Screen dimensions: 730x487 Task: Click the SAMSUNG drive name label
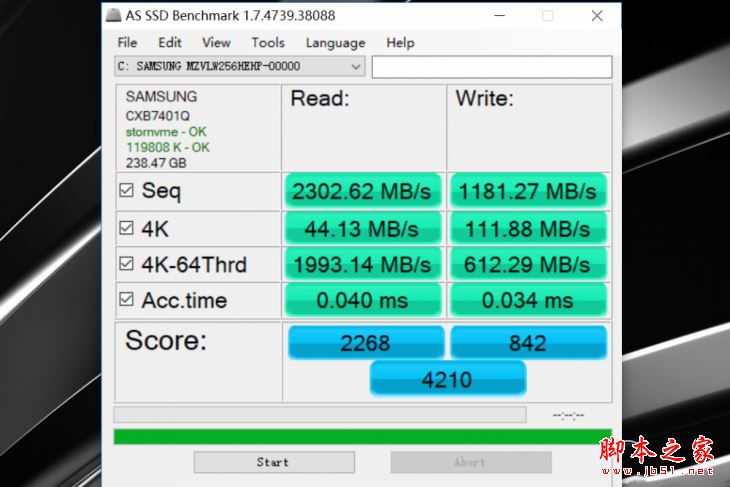coord(161,96)
